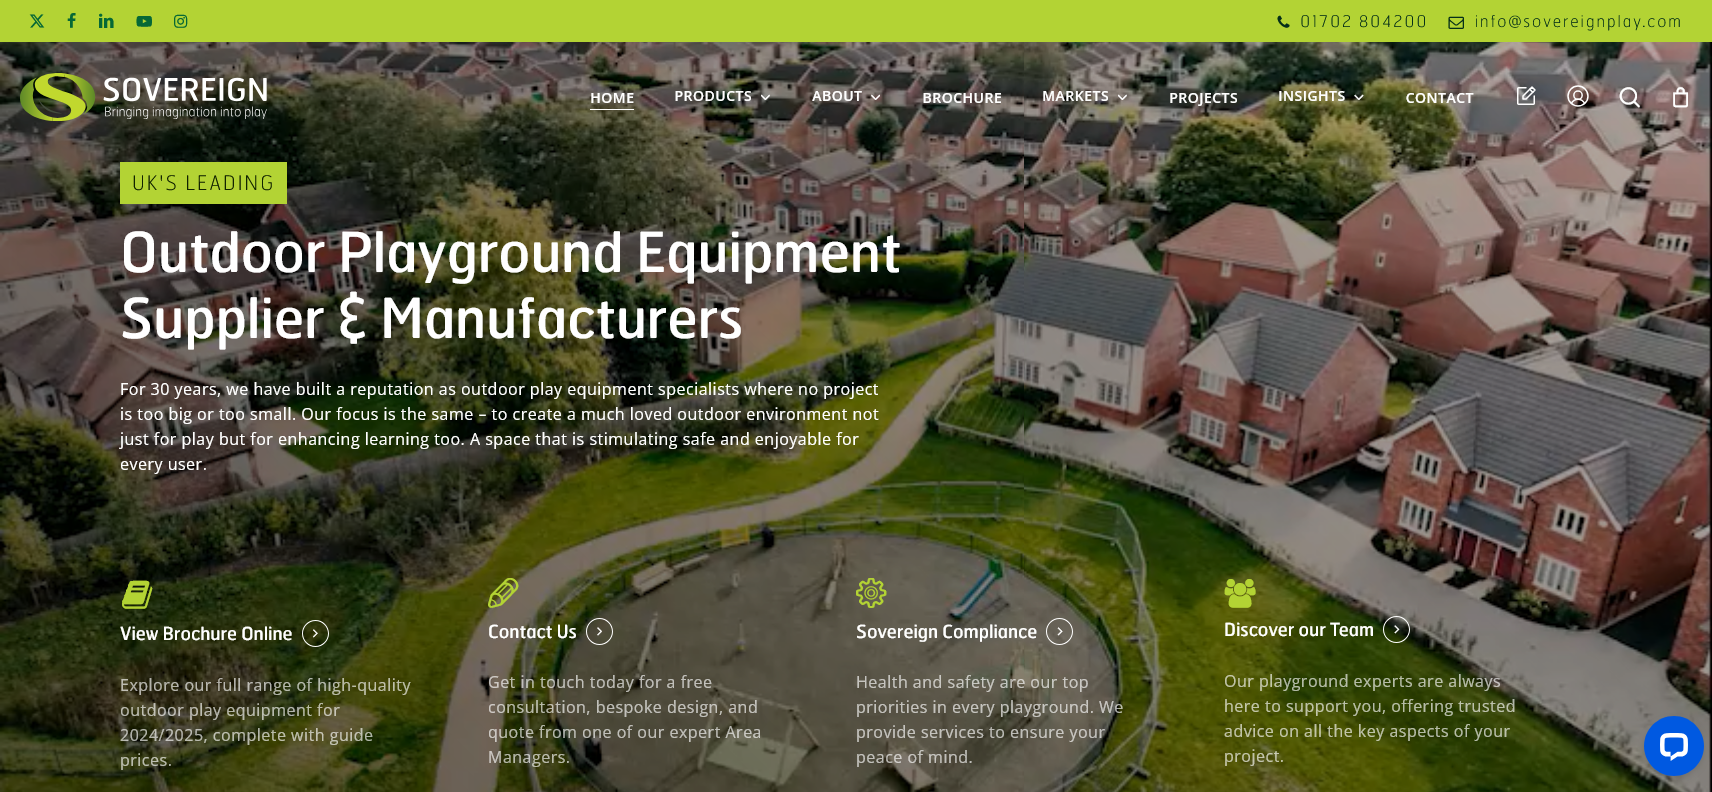Open the BROCHURE page
Screen dimensions: 1712x792
(x=962, y=98)
